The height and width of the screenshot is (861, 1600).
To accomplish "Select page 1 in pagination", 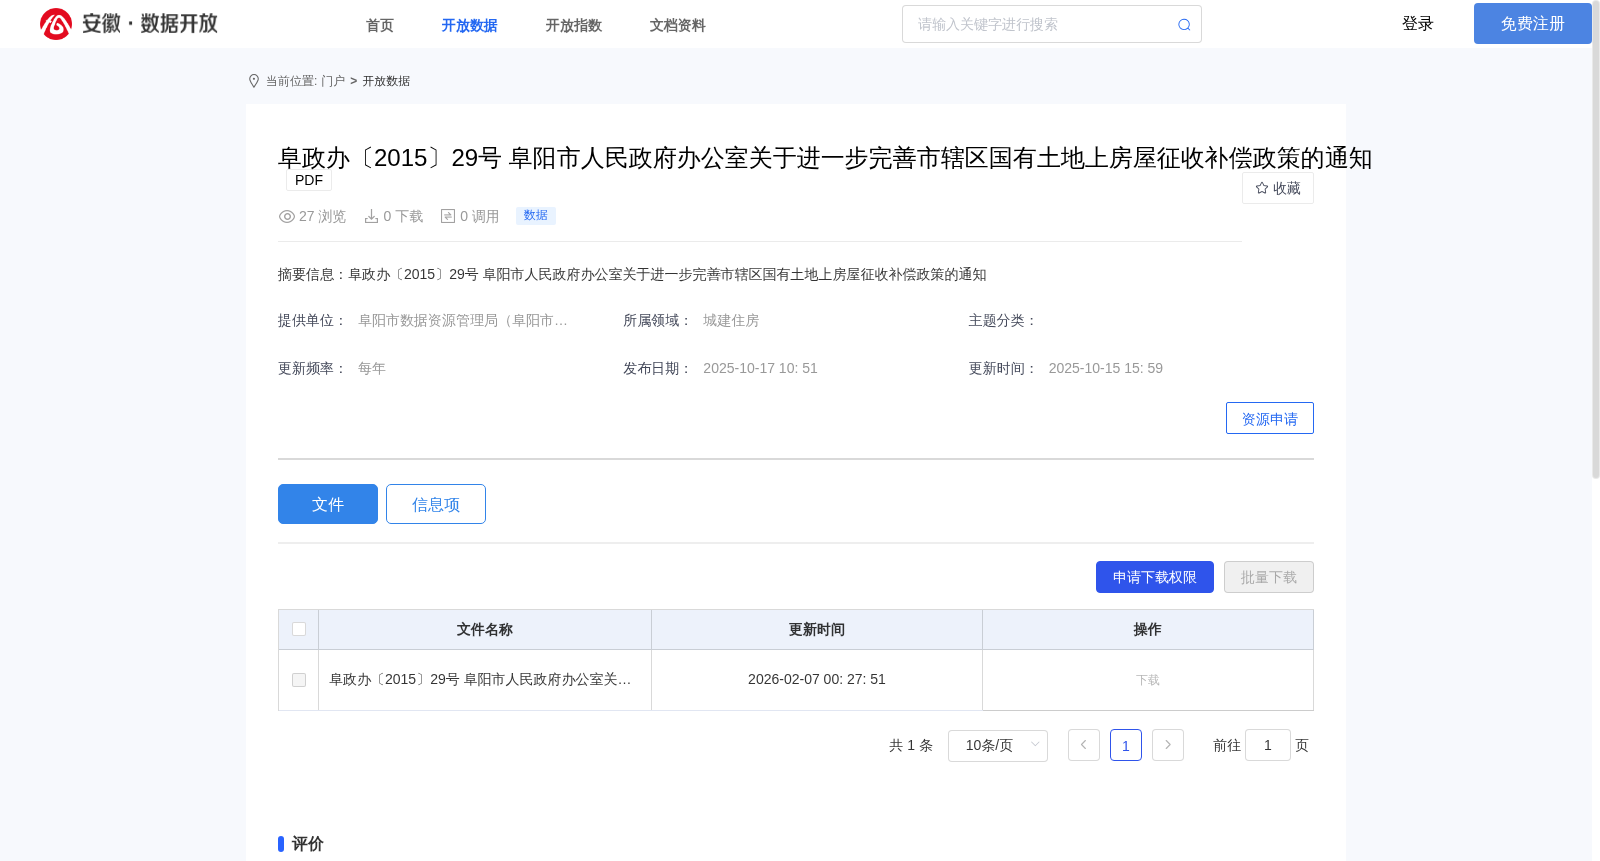I will [1126, 745].
